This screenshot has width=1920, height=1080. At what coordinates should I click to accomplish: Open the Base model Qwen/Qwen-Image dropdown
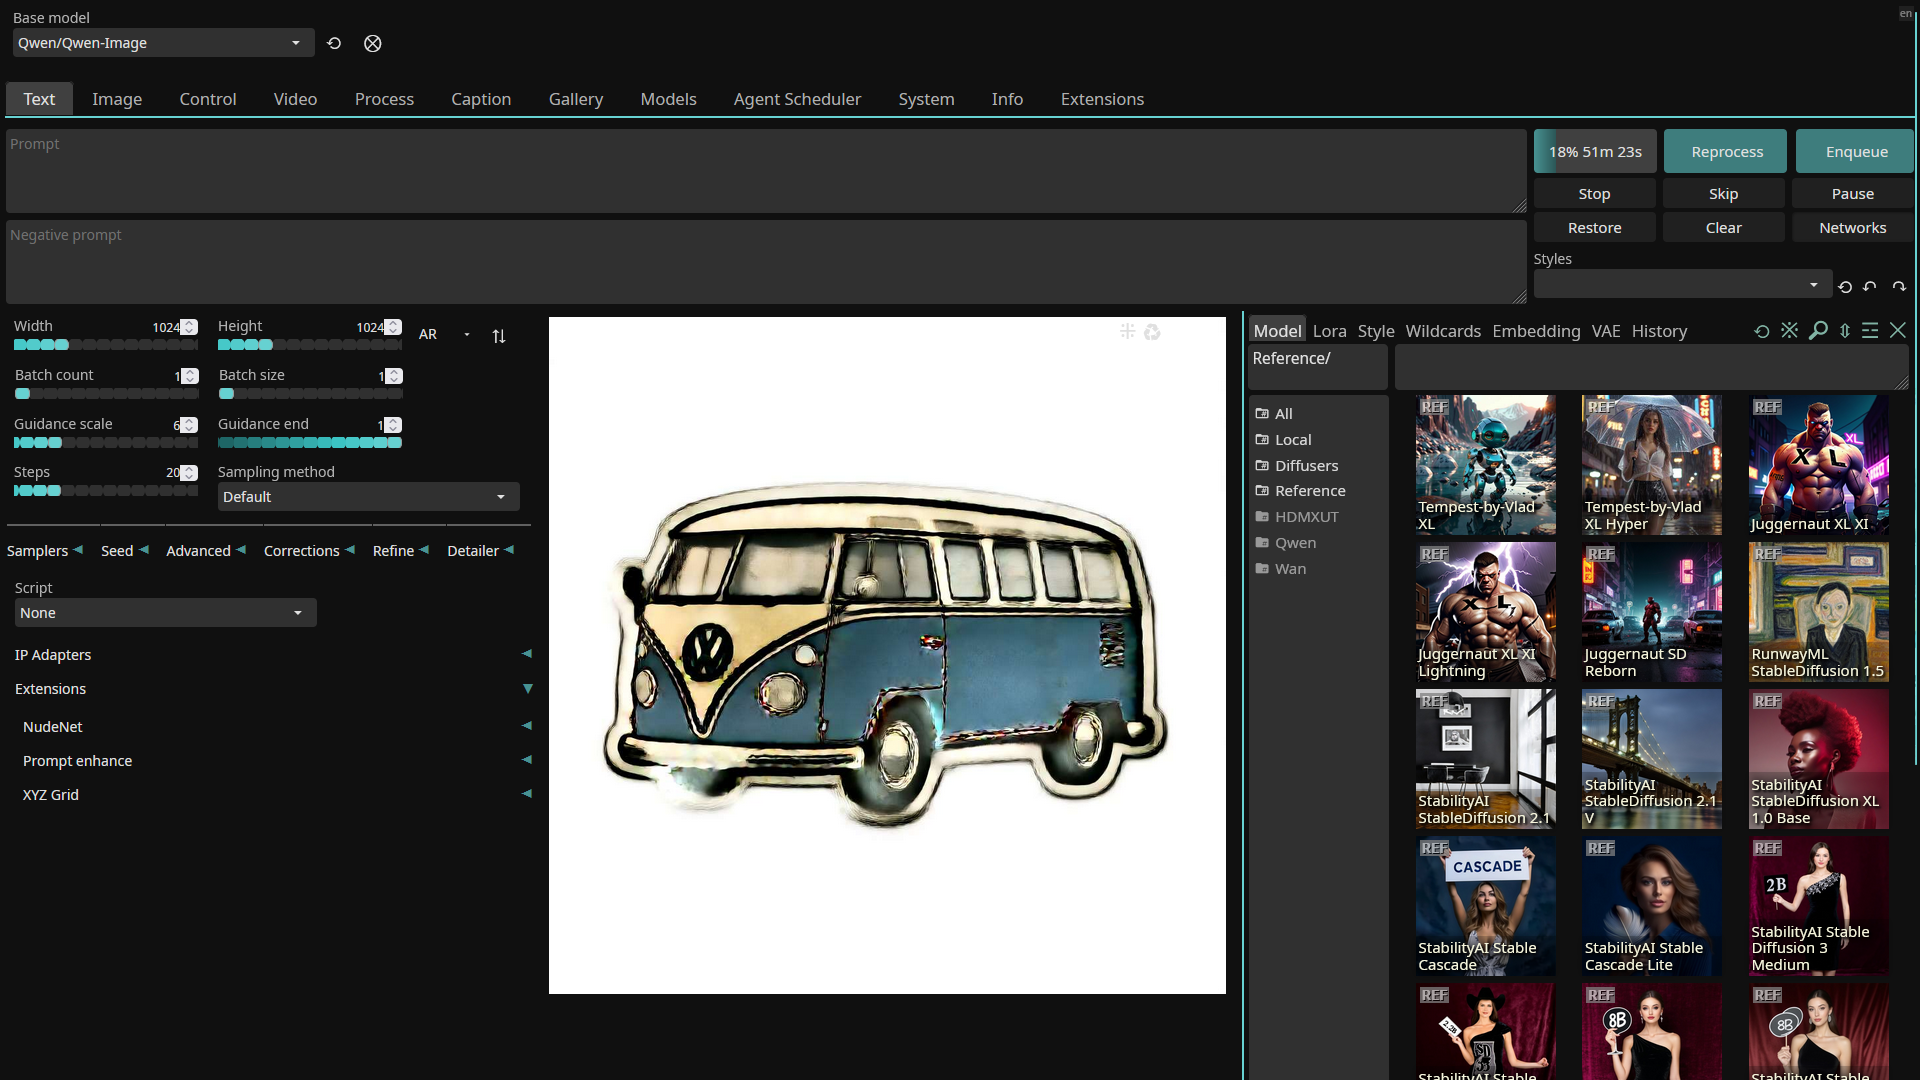coord(160,43)
